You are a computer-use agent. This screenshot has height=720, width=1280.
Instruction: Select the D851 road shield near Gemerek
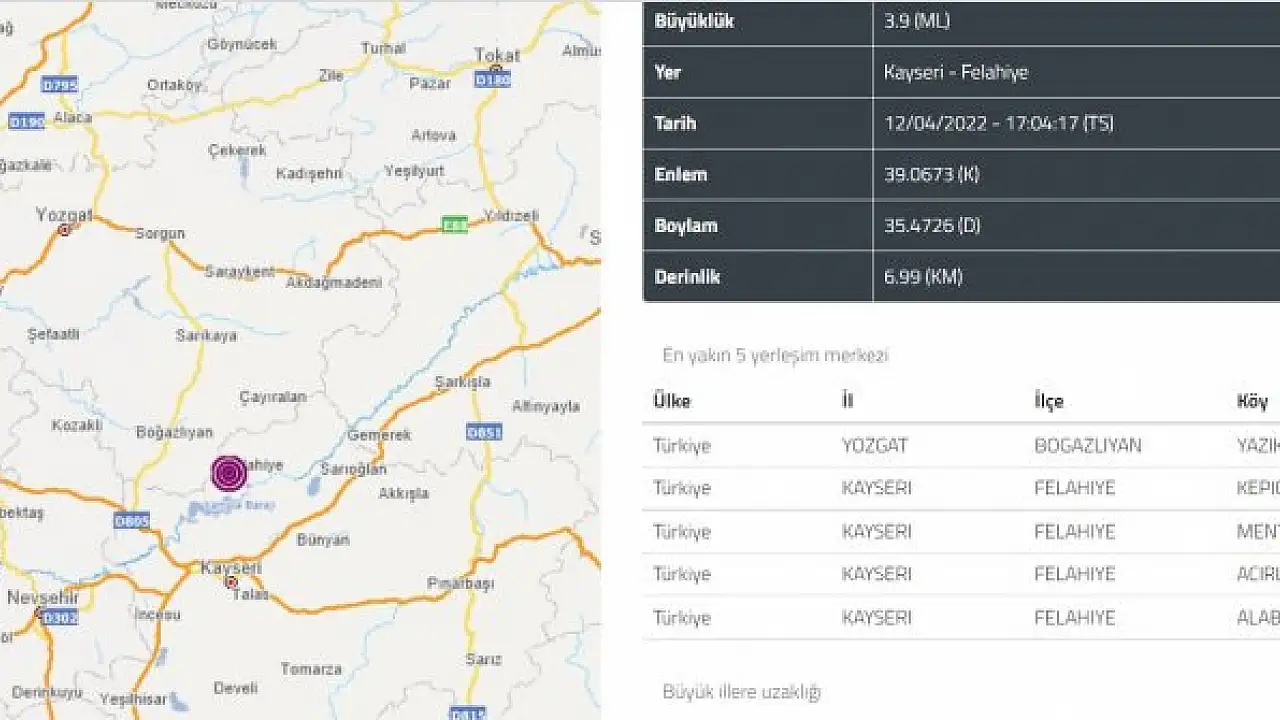click(484, 432)
